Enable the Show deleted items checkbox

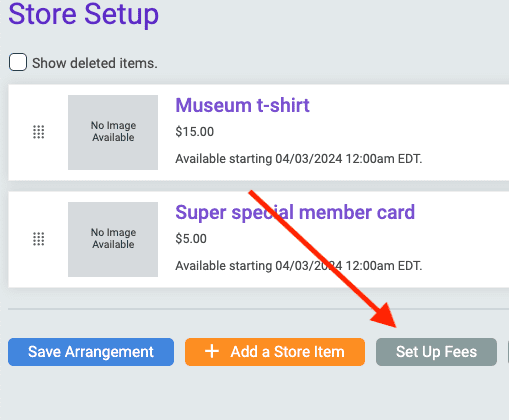click(18, 62)
